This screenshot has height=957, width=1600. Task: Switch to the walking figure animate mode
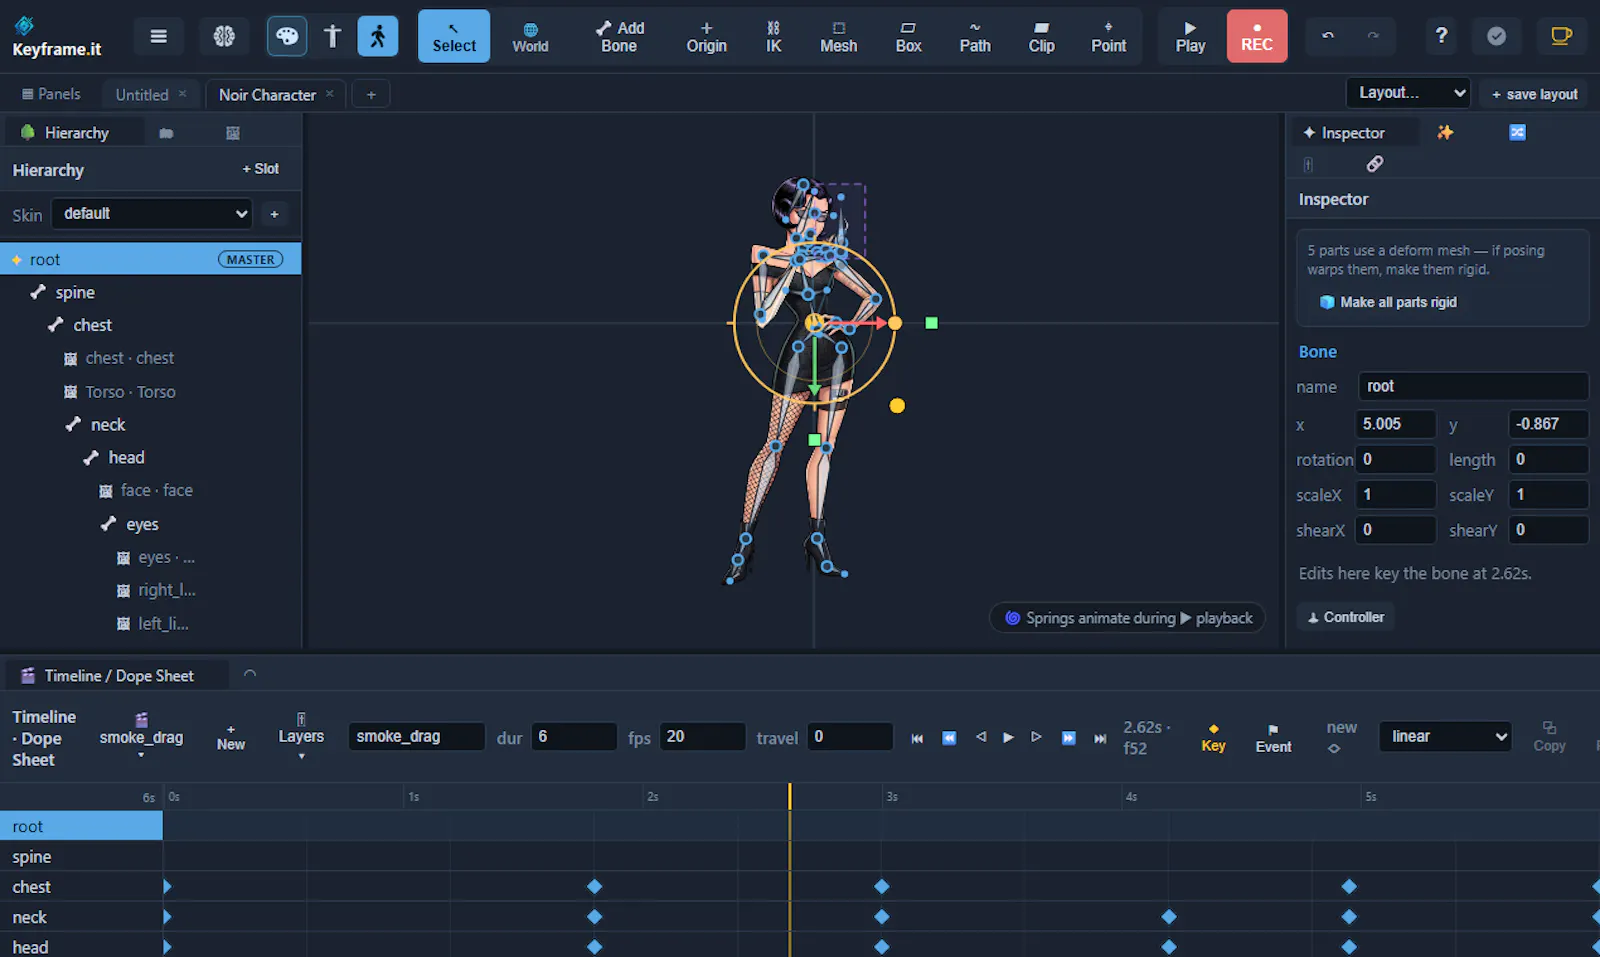tap(377, 36)
